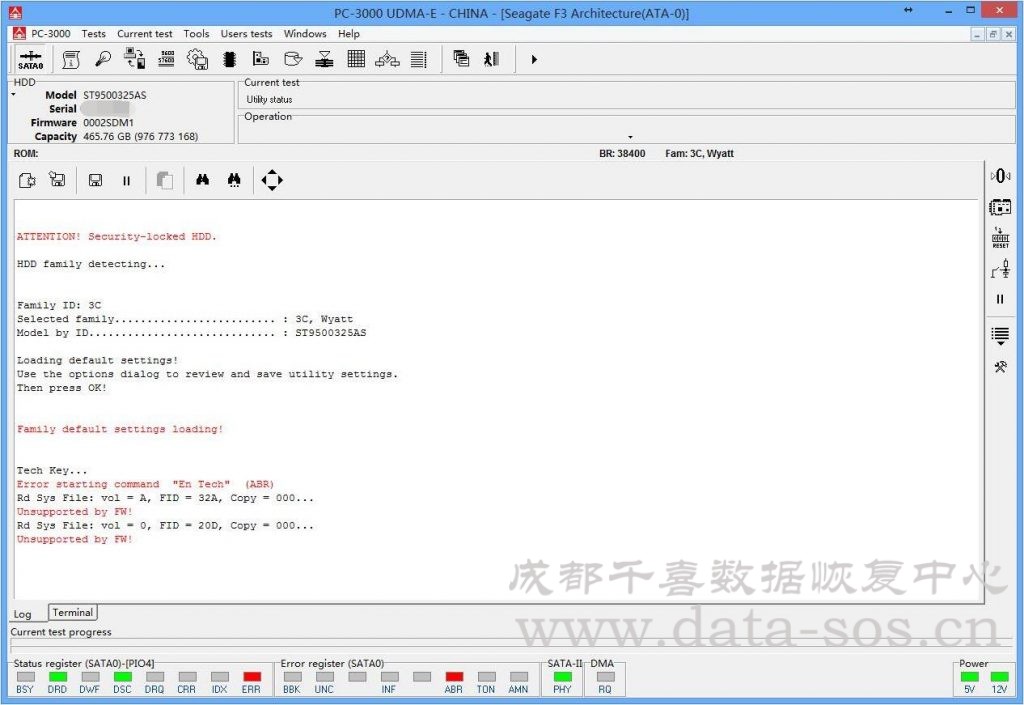Click the SATA0 port selector button
1024x705 pixels.
pyautogui.click(x=30, y=59)
